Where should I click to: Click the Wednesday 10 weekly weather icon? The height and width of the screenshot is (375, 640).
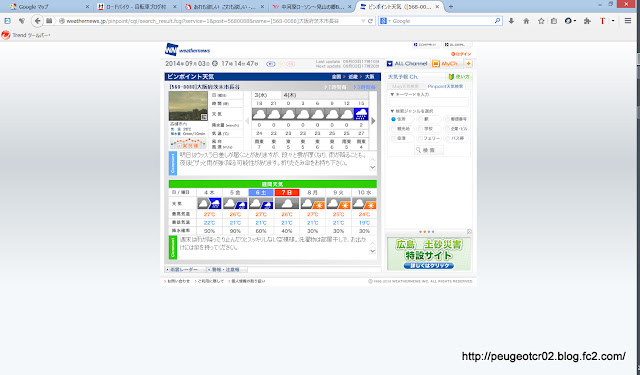coord(364,203)
